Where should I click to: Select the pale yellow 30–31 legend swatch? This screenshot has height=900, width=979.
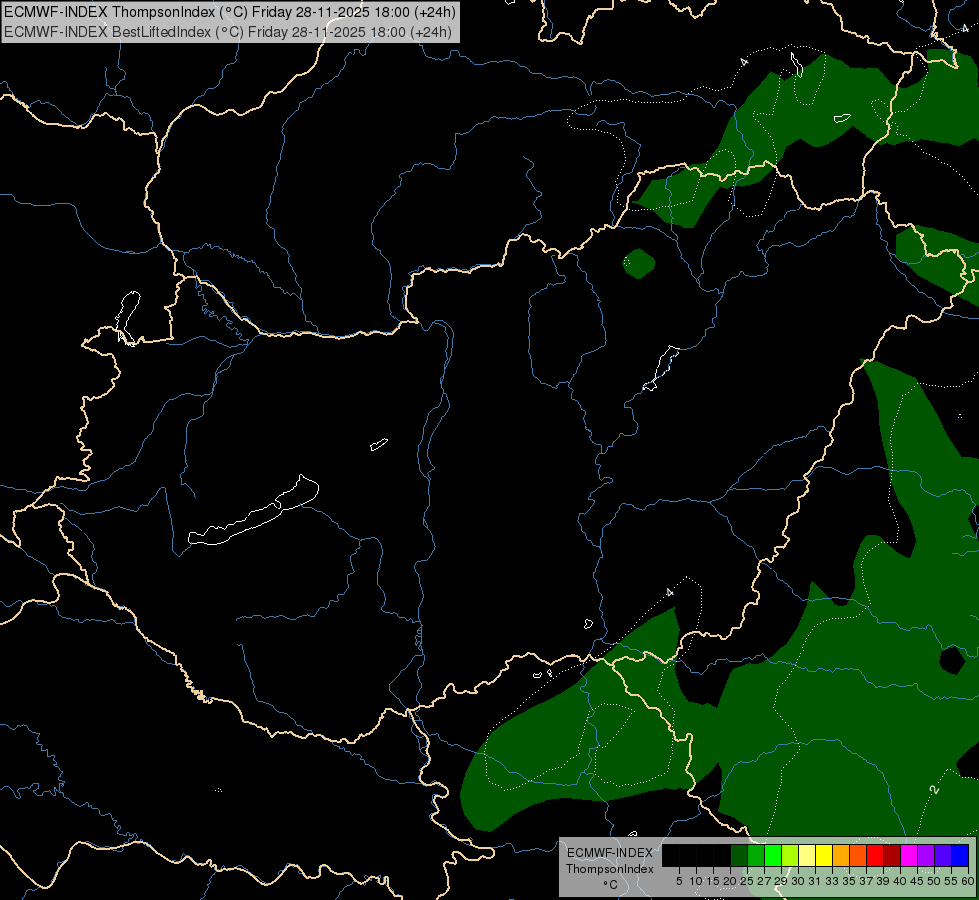tap(807, 855)
